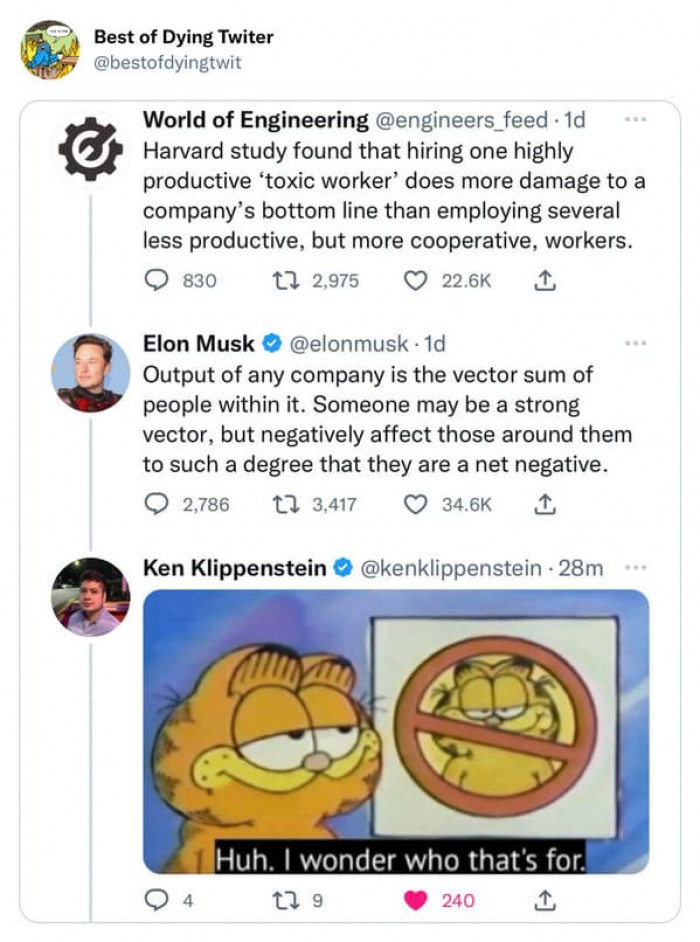Screen dimensions: 700x942
Task: Open the Garfield meme image
Action: (396, 731)
